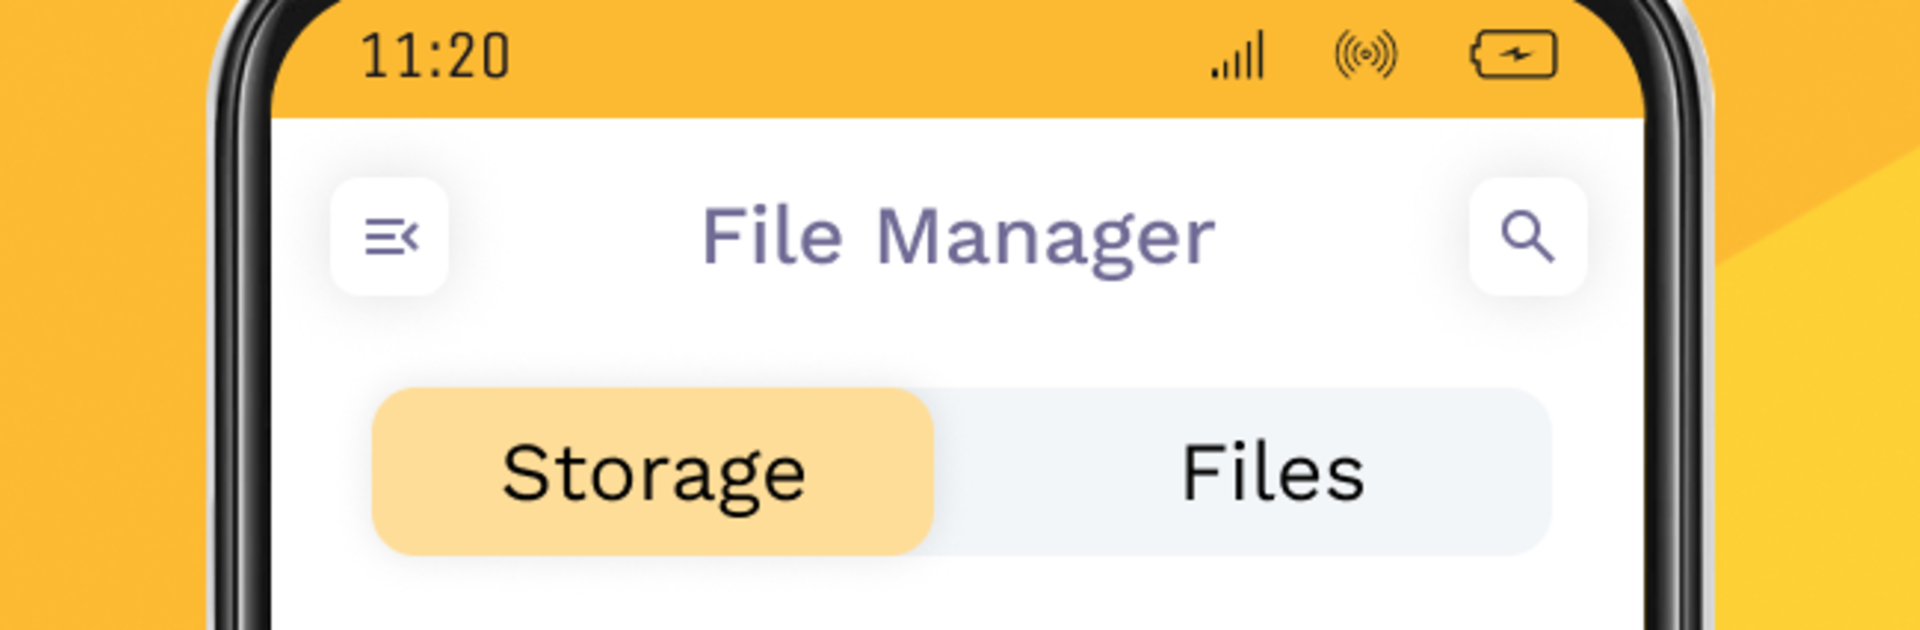Tap the lightning bolt battery indicator

(x=1514, y=55)
